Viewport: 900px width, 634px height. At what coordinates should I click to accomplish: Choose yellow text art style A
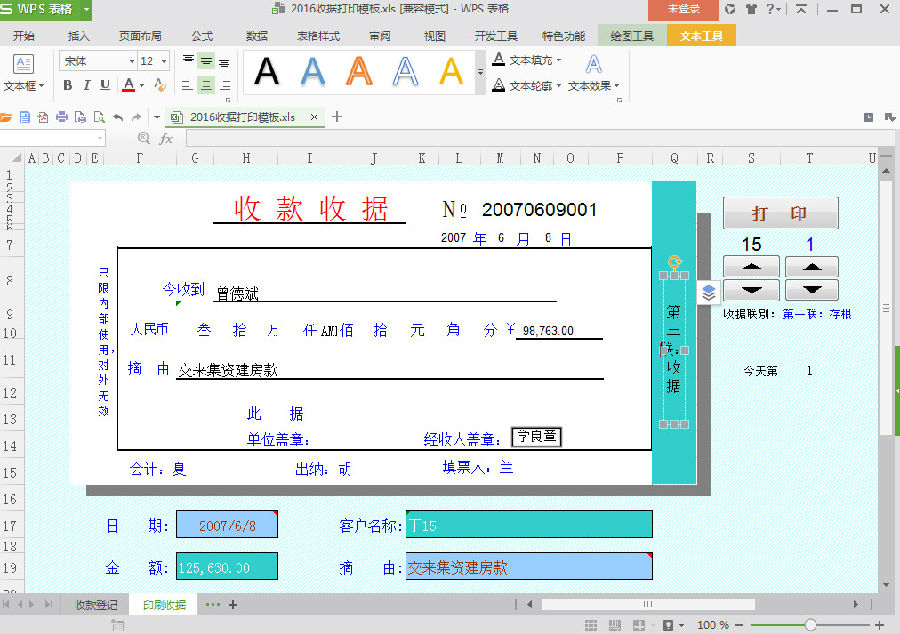[451, 72]
